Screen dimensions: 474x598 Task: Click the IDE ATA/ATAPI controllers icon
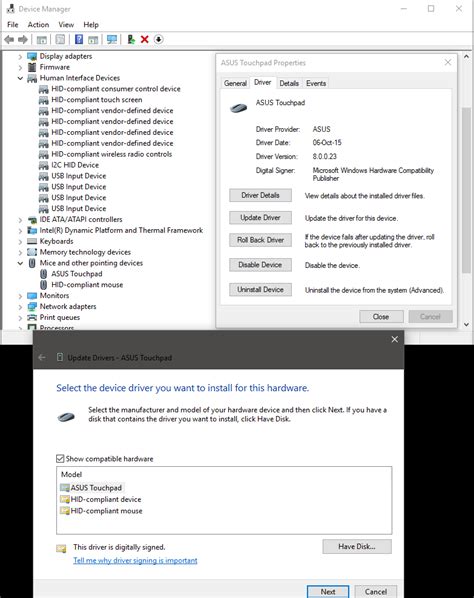click(32, 220)
